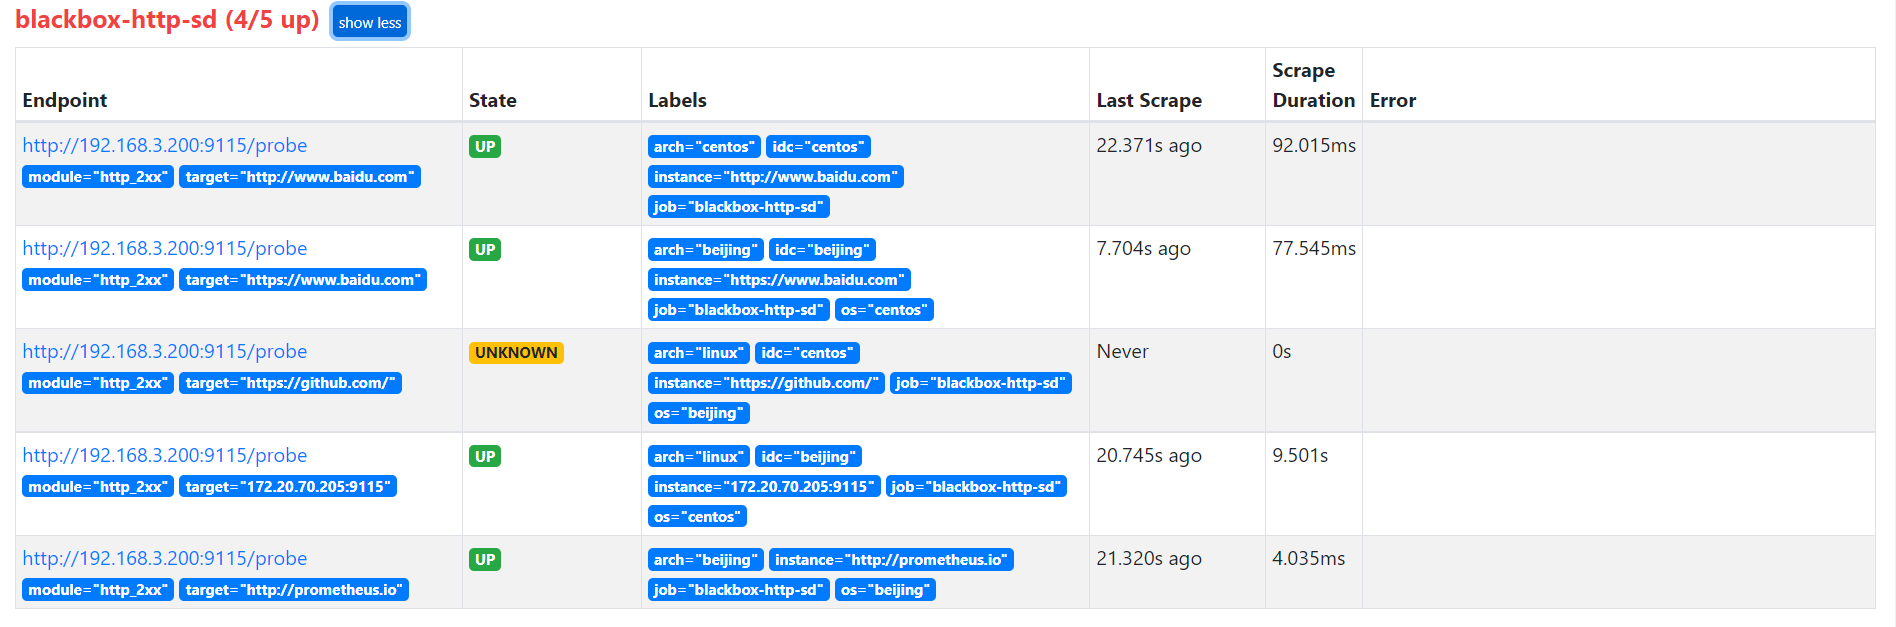Click the Endpoint column header
Screen dimensions: 1896x627
pyautogui.click(x=65, y=100)
